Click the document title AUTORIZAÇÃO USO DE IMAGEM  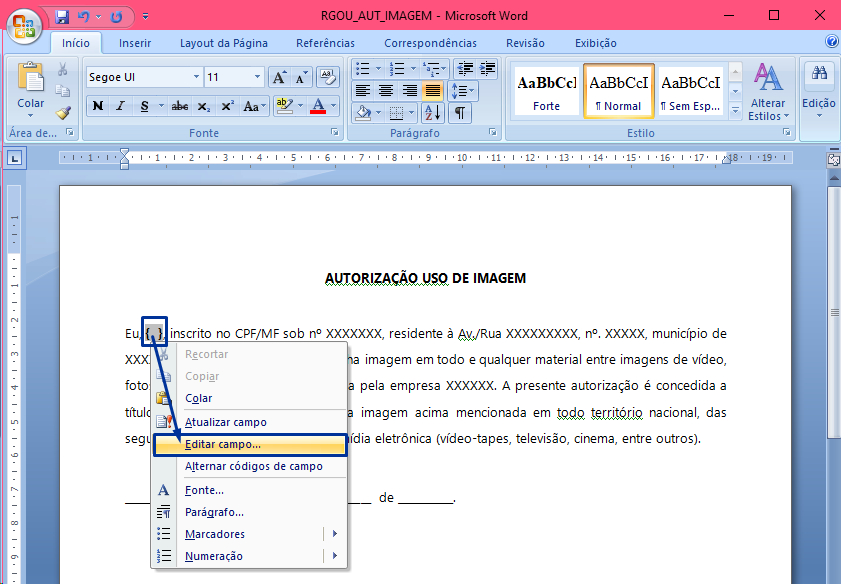tap(425, 278)
